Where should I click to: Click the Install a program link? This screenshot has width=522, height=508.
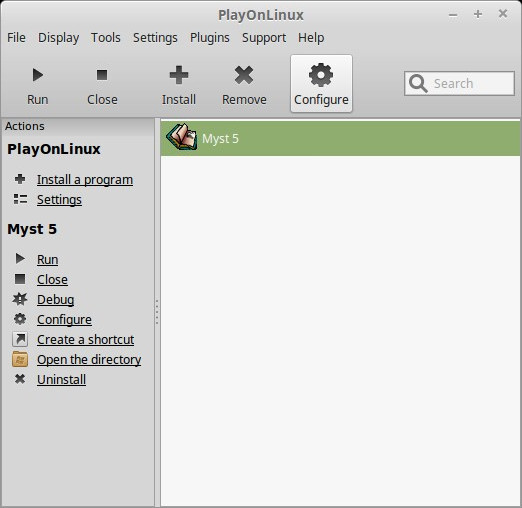point(85,180)
